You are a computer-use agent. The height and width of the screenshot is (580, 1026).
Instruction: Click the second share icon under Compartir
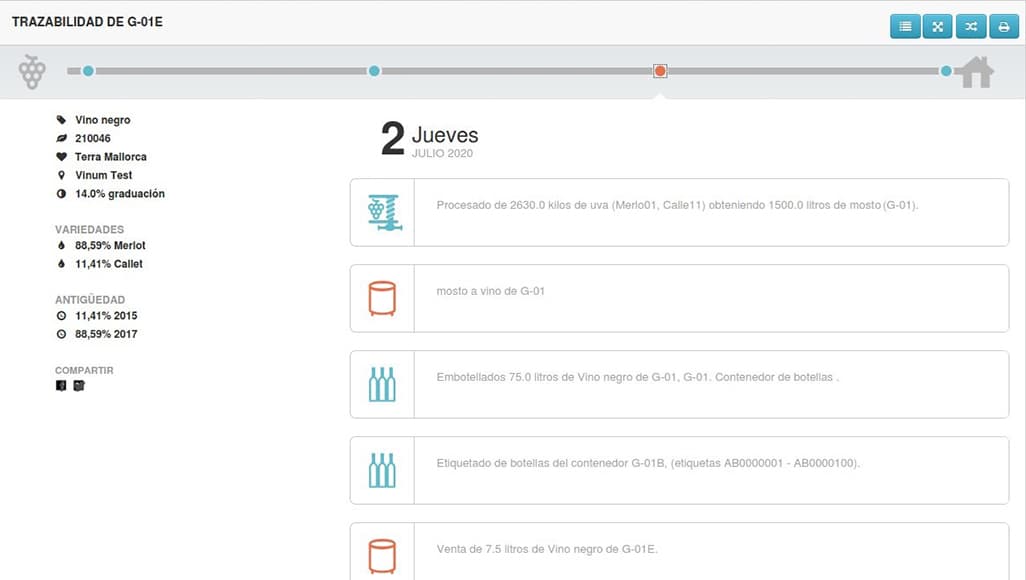click(79, 386)
